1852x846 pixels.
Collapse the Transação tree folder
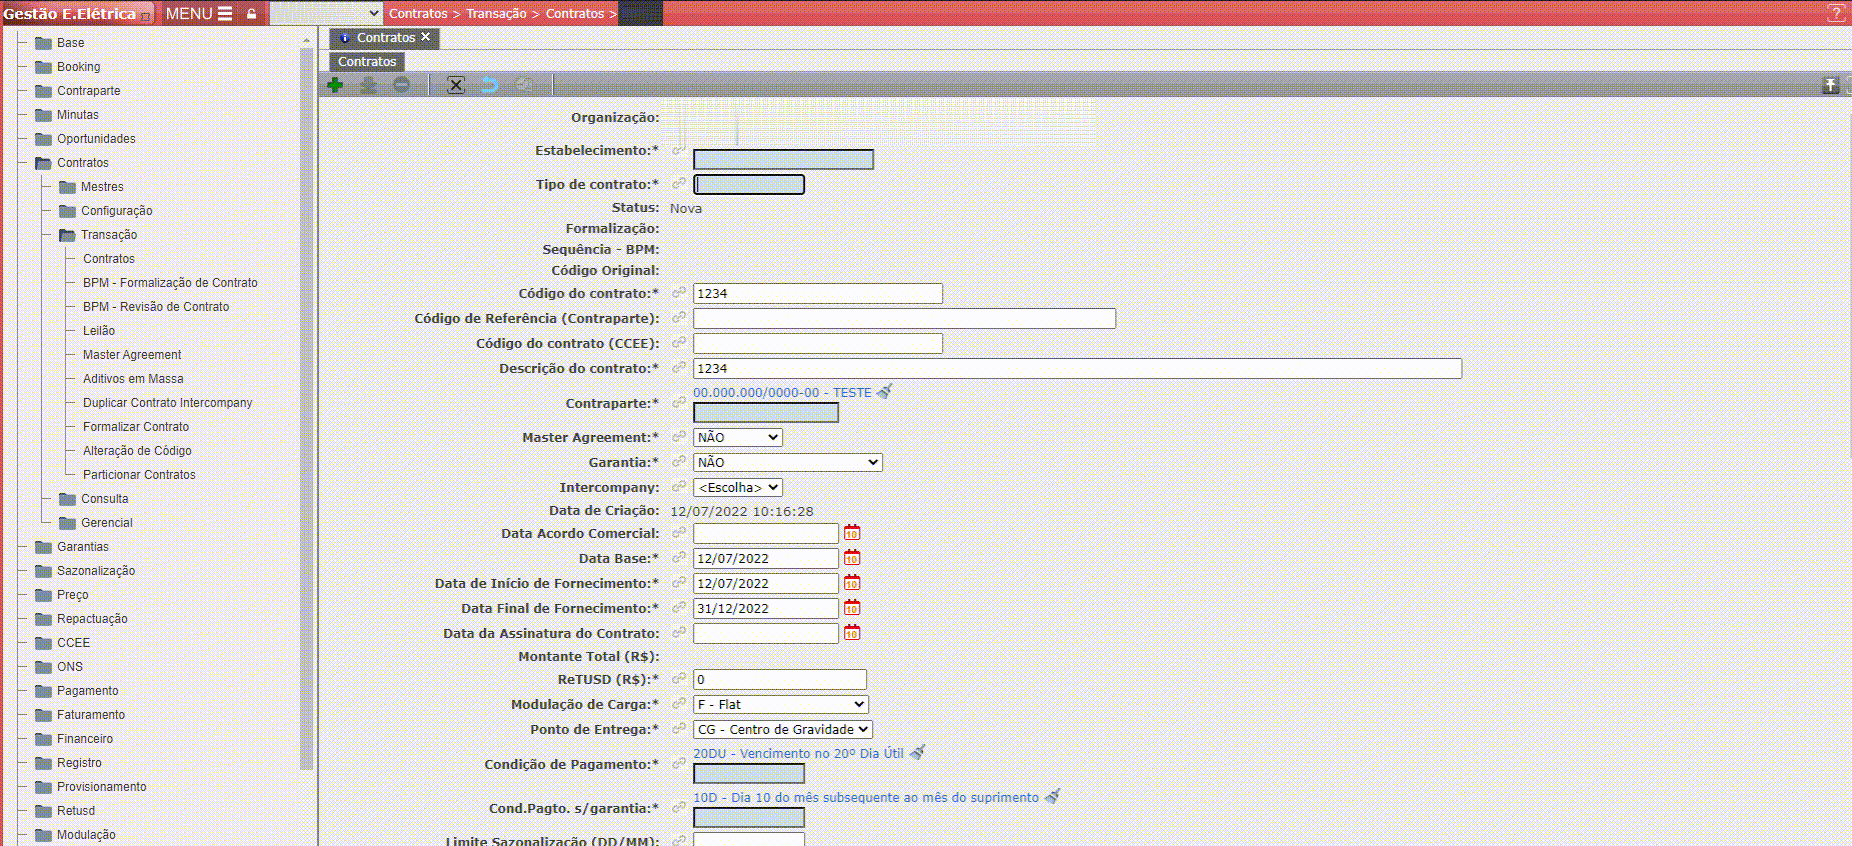click(67, 235)
